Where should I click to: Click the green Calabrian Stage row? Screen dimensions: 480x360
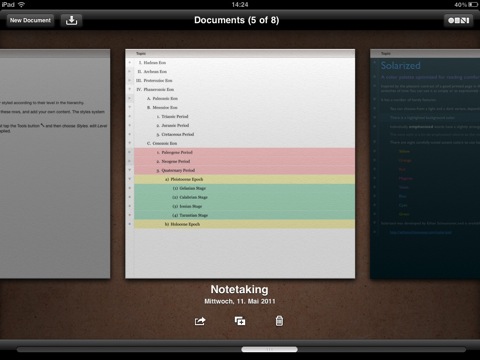click(x=244, y=197)
